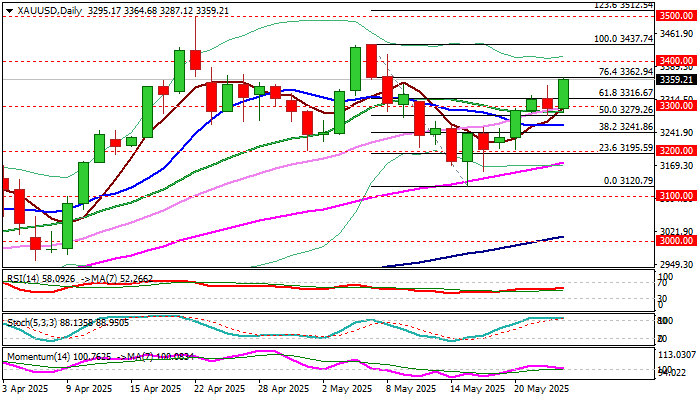The width and height of the screenshot is (700, 400).
Task: Click the 3400.00 red price label
Action: (676, 60)
